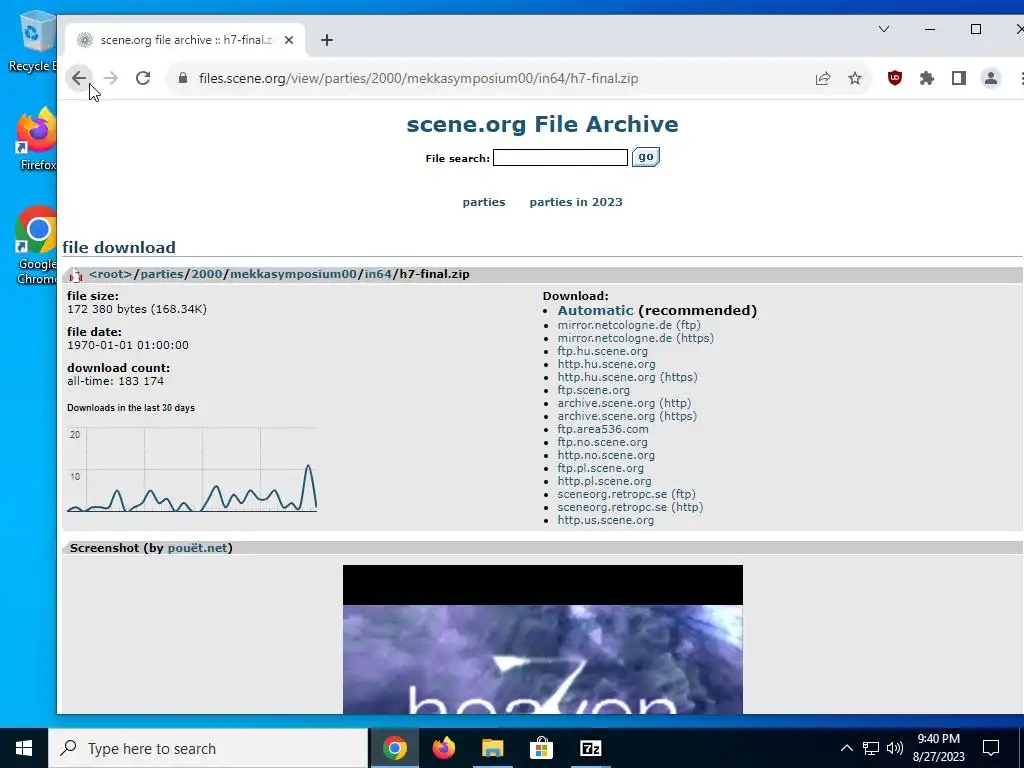Open Microsoft Store from the taskbar
1024x768 pixels.
(x=541, y=748)
